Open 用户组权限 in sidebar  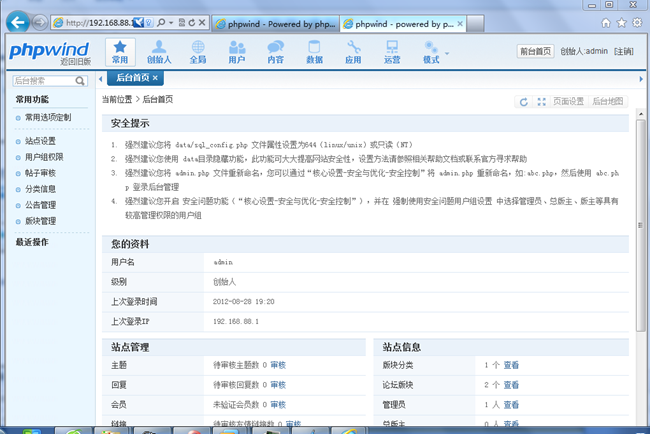[44, 157]
